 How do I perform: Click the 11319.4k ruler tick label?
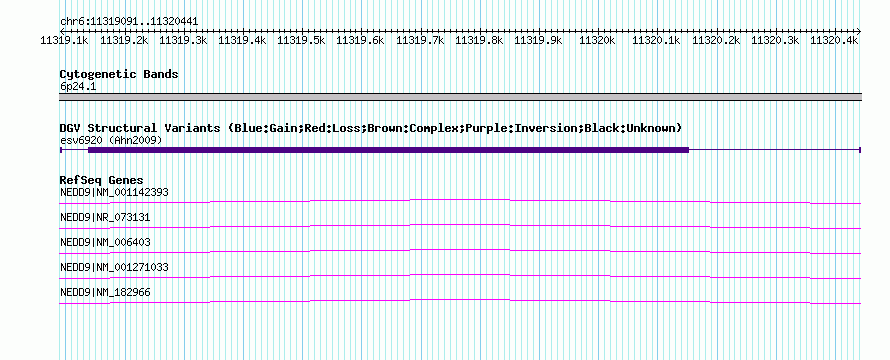click(242, 40)
